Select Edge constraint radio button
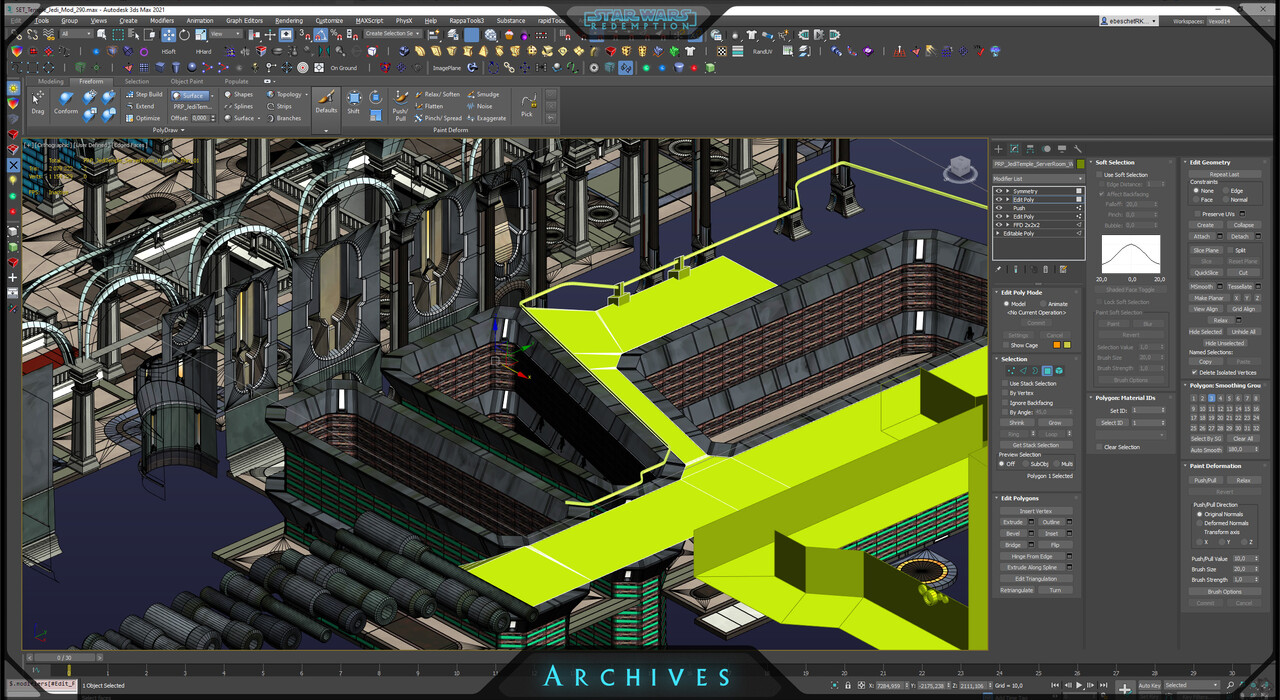Viewport: 1280px width, 700px height. coord(1225,191)
